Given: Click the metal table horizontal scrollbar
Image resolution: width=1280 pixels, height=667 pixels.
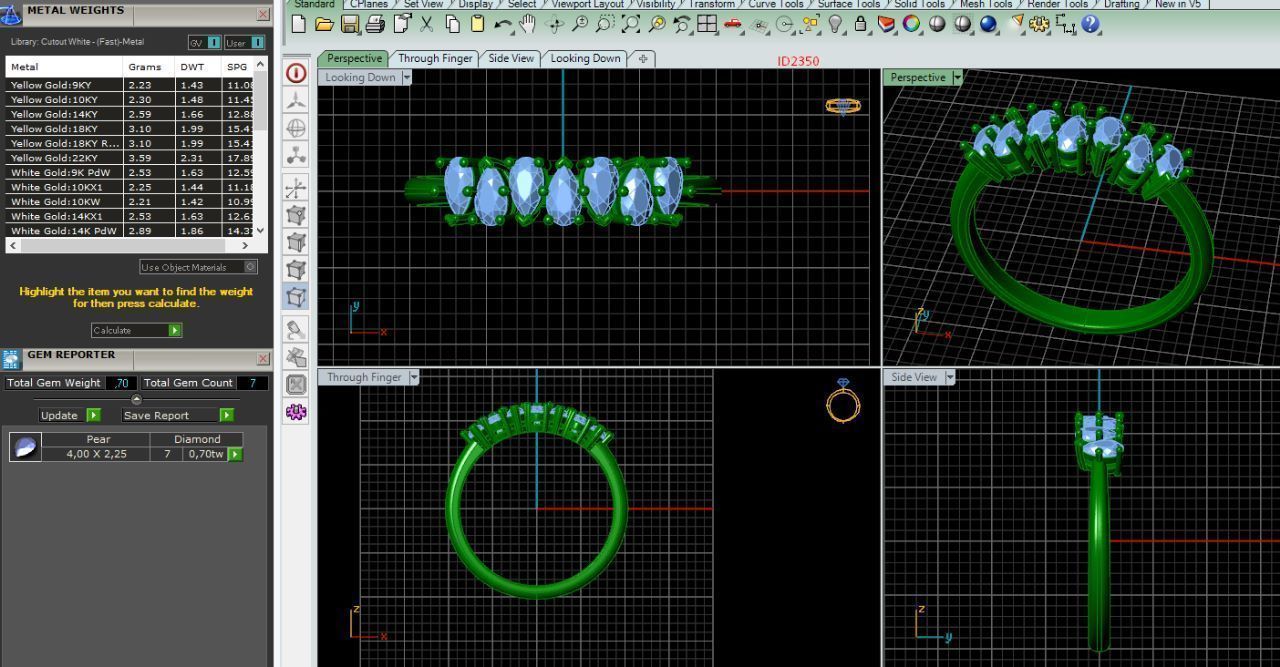Looking at the screenshot, I should pyautogui.click(x=129, y=245).
